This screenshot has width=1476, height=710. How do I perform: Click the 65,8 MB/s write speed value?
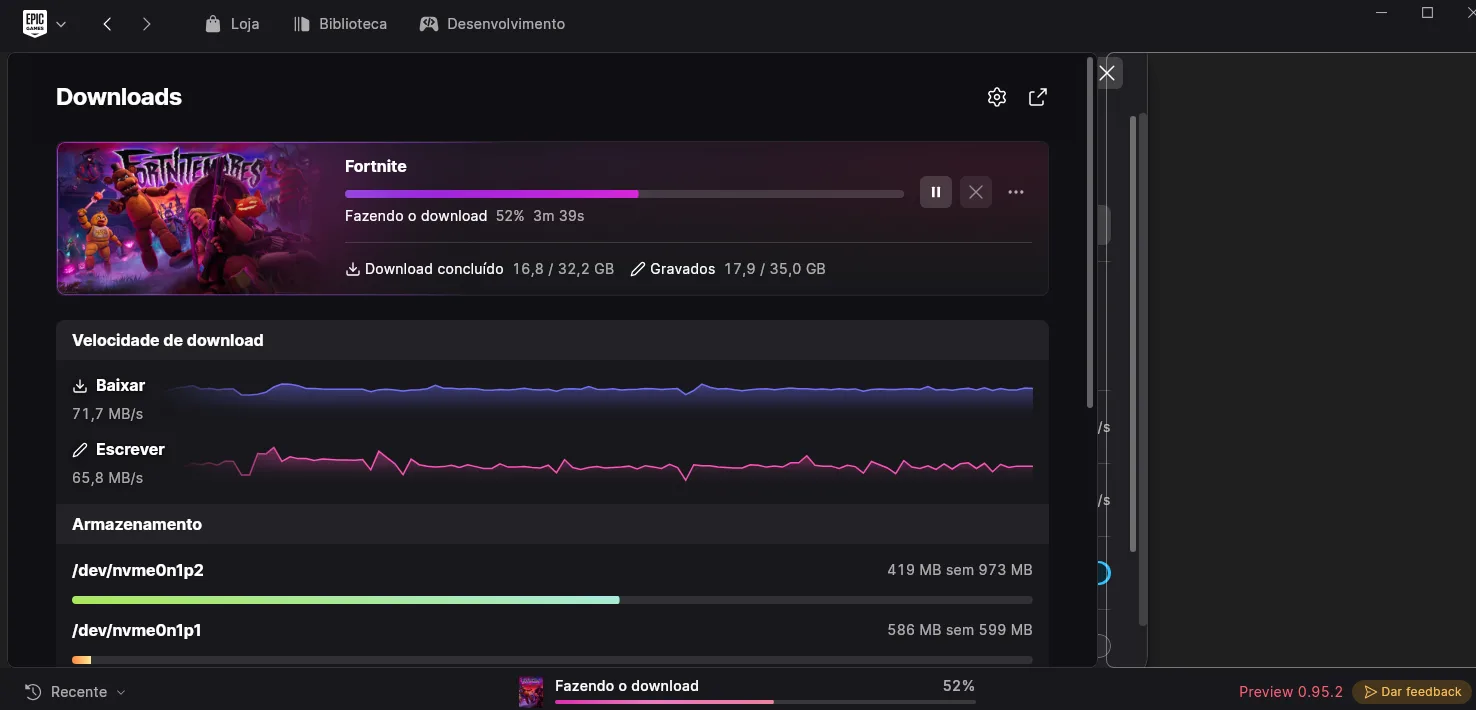coord(107,478)
